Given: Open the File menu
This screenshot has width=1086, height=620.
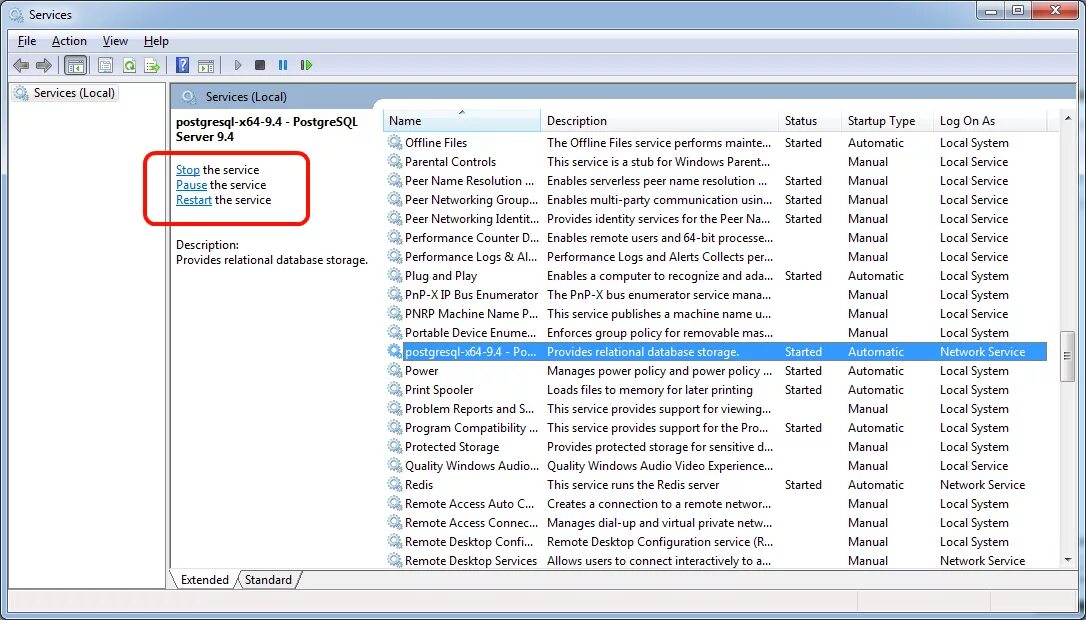Looking at the screenshot, I should point(26,41).
